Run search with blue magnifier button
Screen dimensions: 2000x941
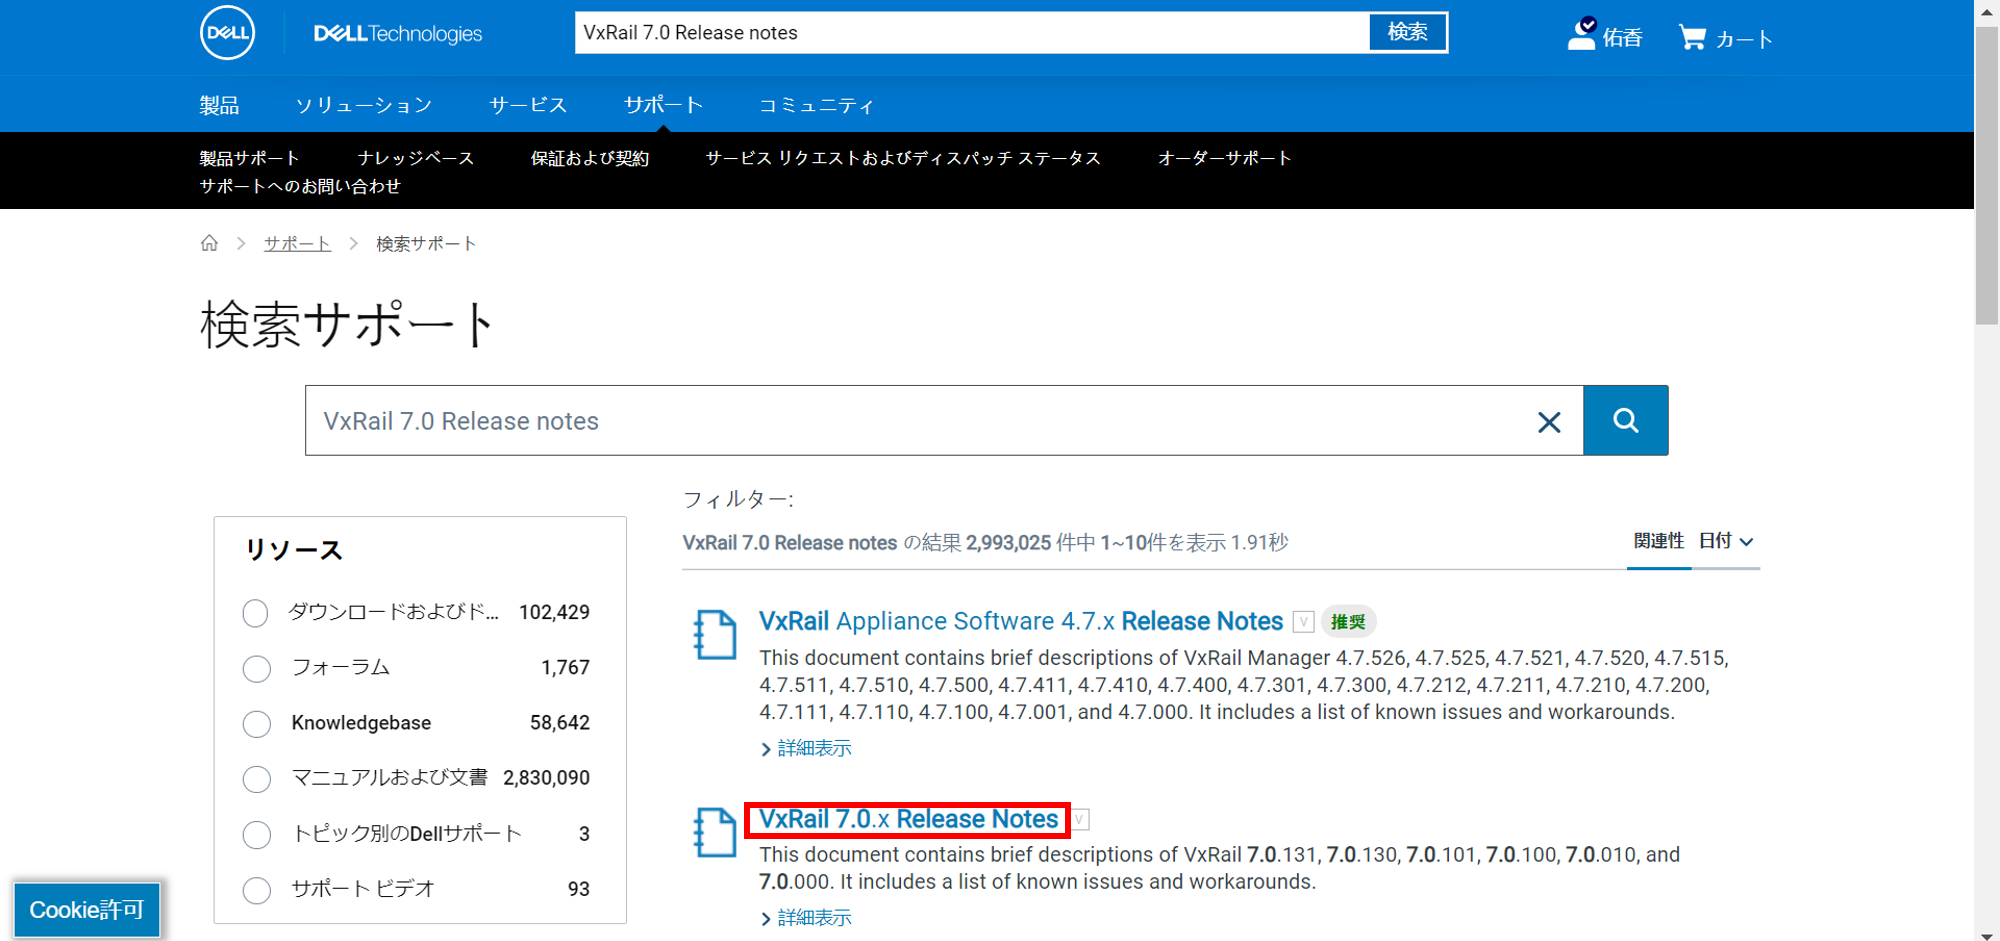pyautogui.click(x=1626, y=420)
